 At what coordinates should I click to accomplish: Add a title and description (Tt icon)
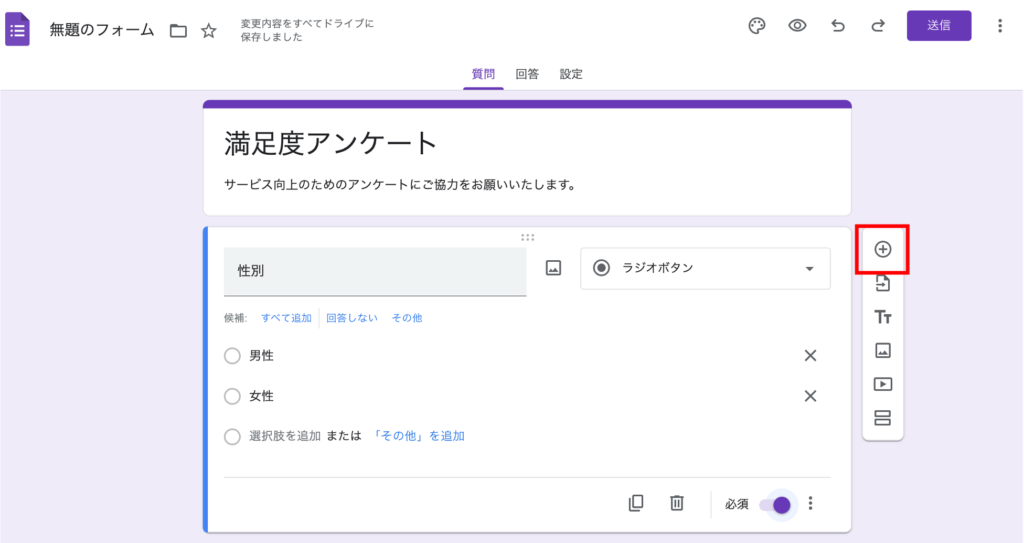tap(883, 317)
